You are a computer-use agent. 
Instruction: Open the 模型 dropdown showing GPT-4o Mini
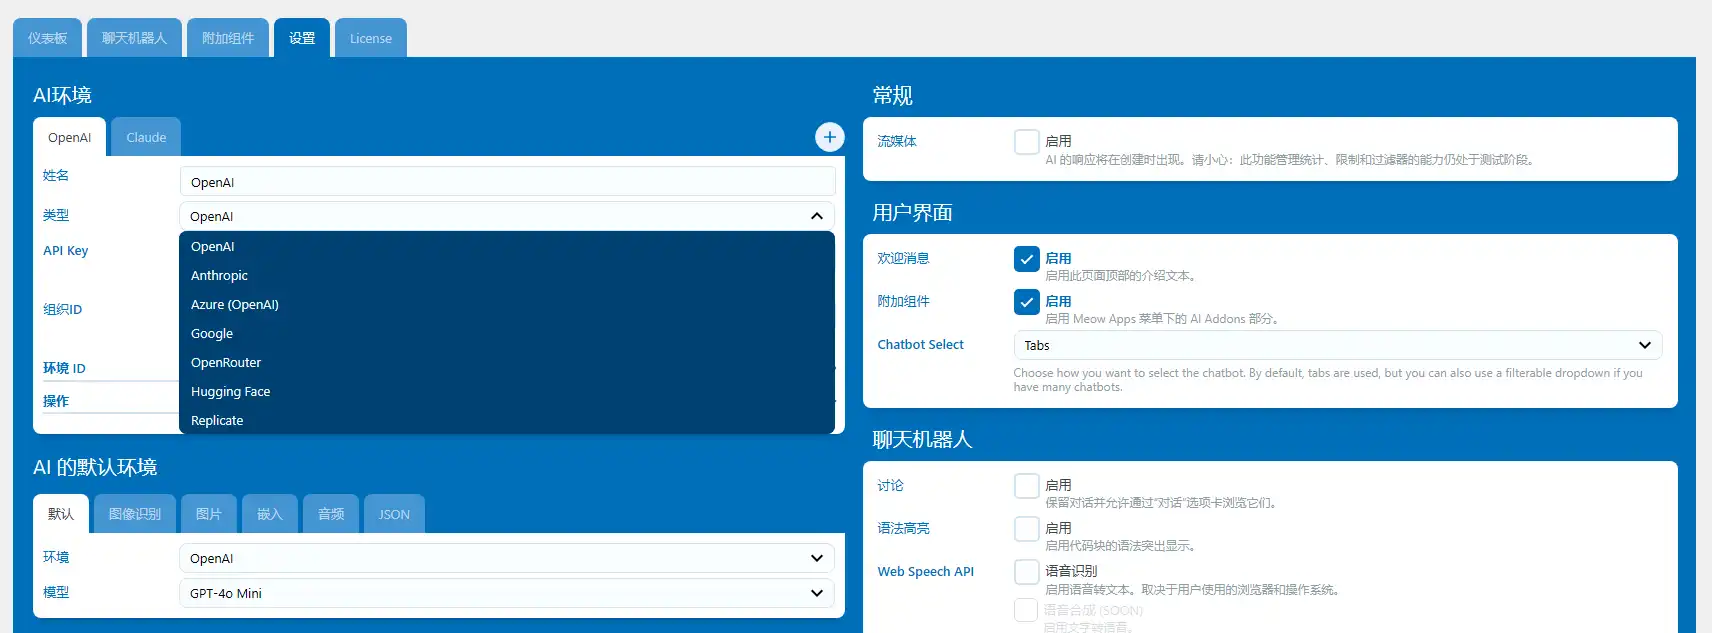coord(507,593)
